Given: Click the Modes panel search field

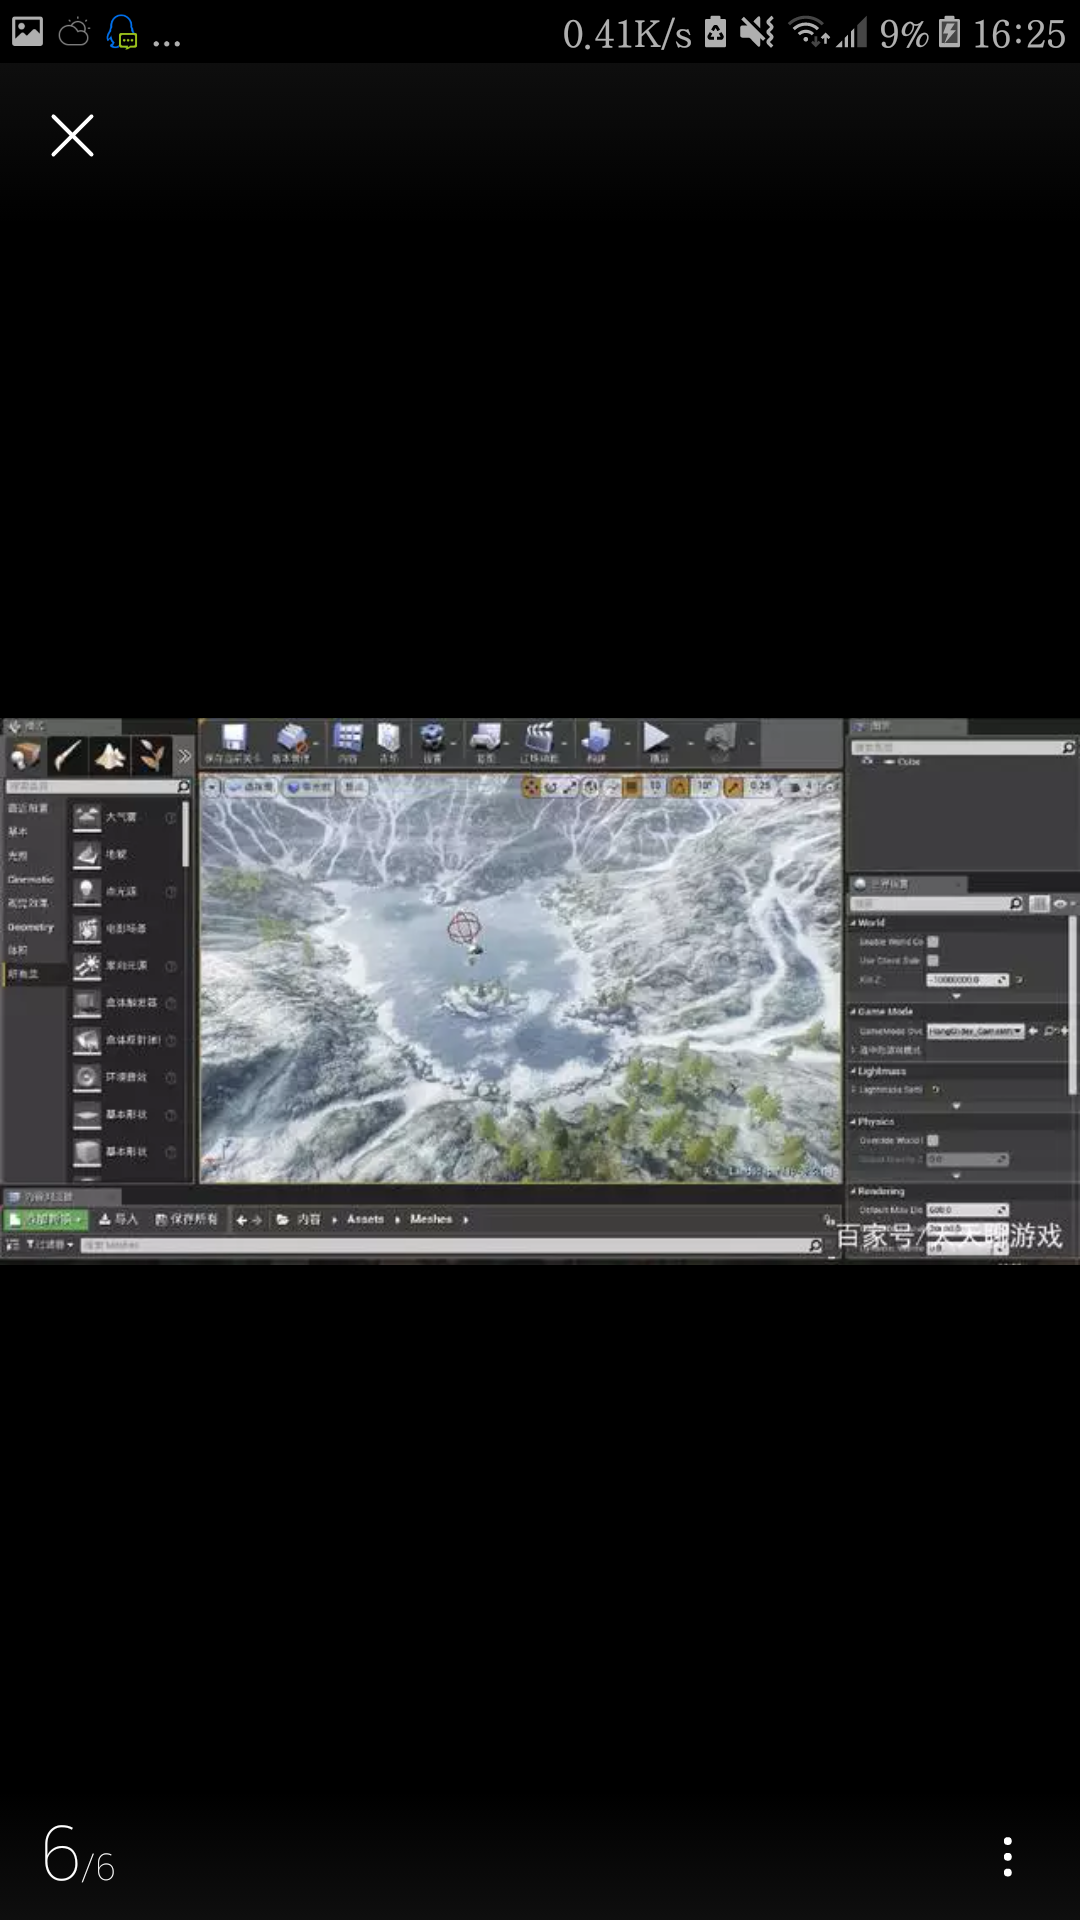Looking at the screenshot, I should point(97,787).
